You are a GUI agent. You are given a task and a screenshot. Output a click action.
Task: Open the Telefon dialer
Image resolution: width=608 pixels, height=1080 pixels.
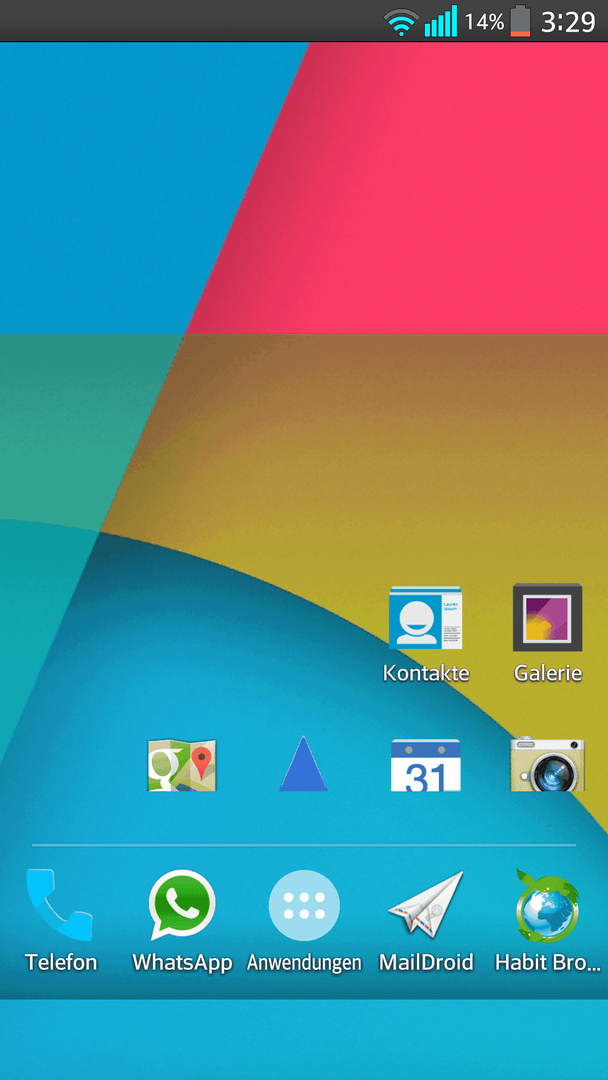coord(60,905)
